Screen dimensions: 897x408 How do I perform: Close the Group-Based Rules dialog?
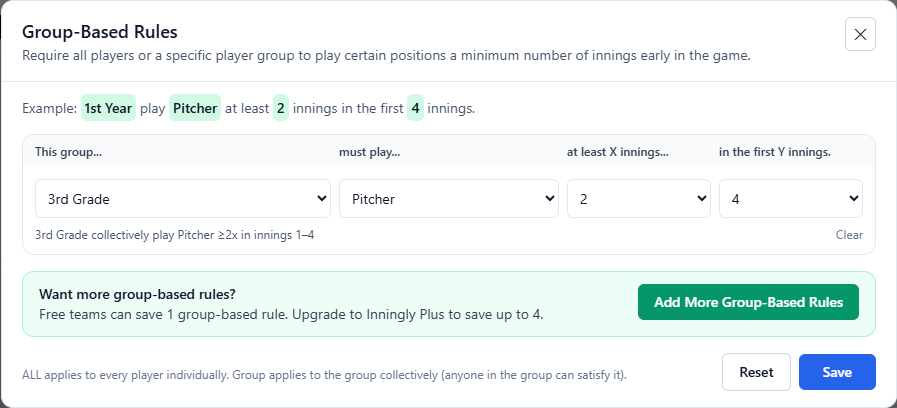[x=860, y=34]
